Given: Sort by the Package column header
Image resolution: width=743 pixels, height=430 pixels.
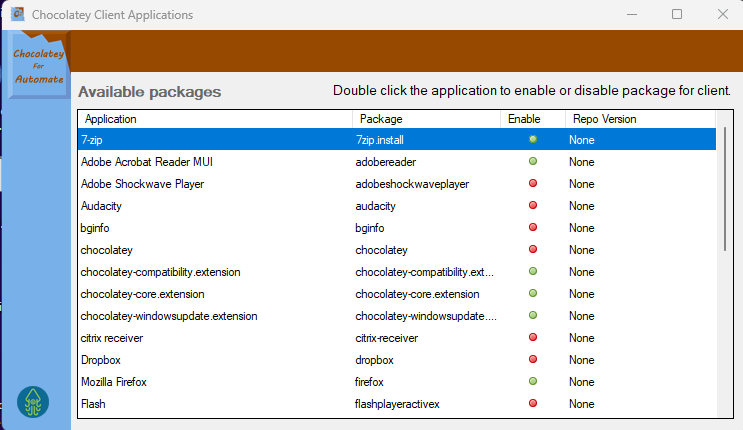Looking at the screenshot, I should tap(426, 119).
